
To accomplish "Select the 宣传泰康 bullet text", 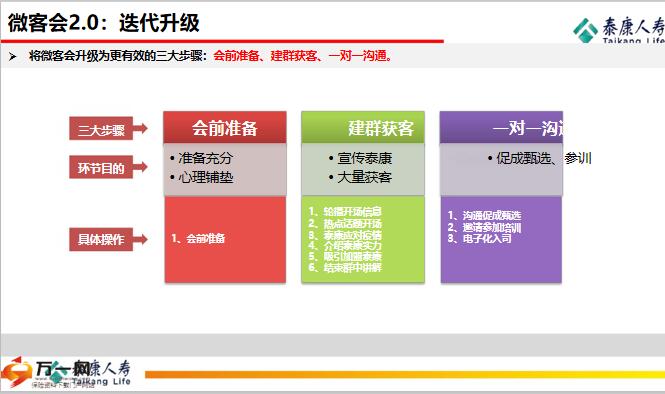I will pyautogui.click(x=364, y=158).
